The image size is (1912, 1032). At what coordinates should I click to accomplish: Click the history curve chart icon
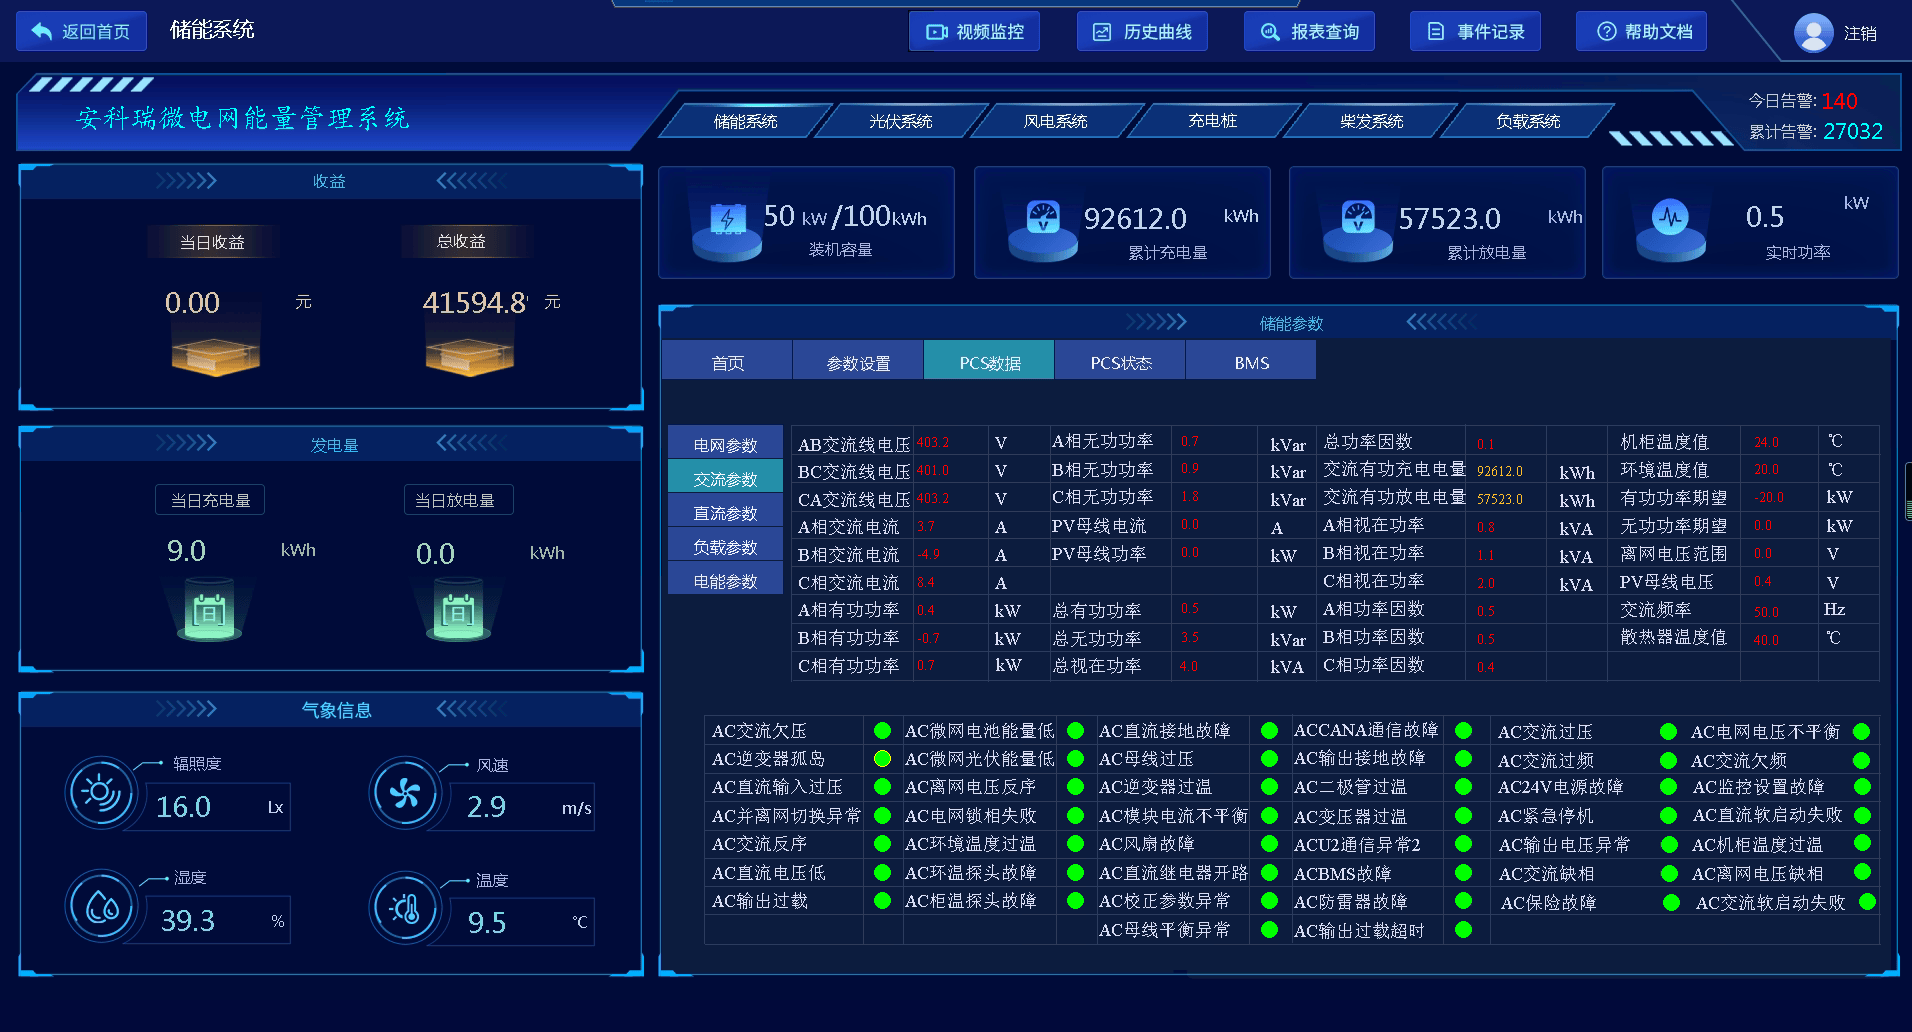[x=1102, y=32]
